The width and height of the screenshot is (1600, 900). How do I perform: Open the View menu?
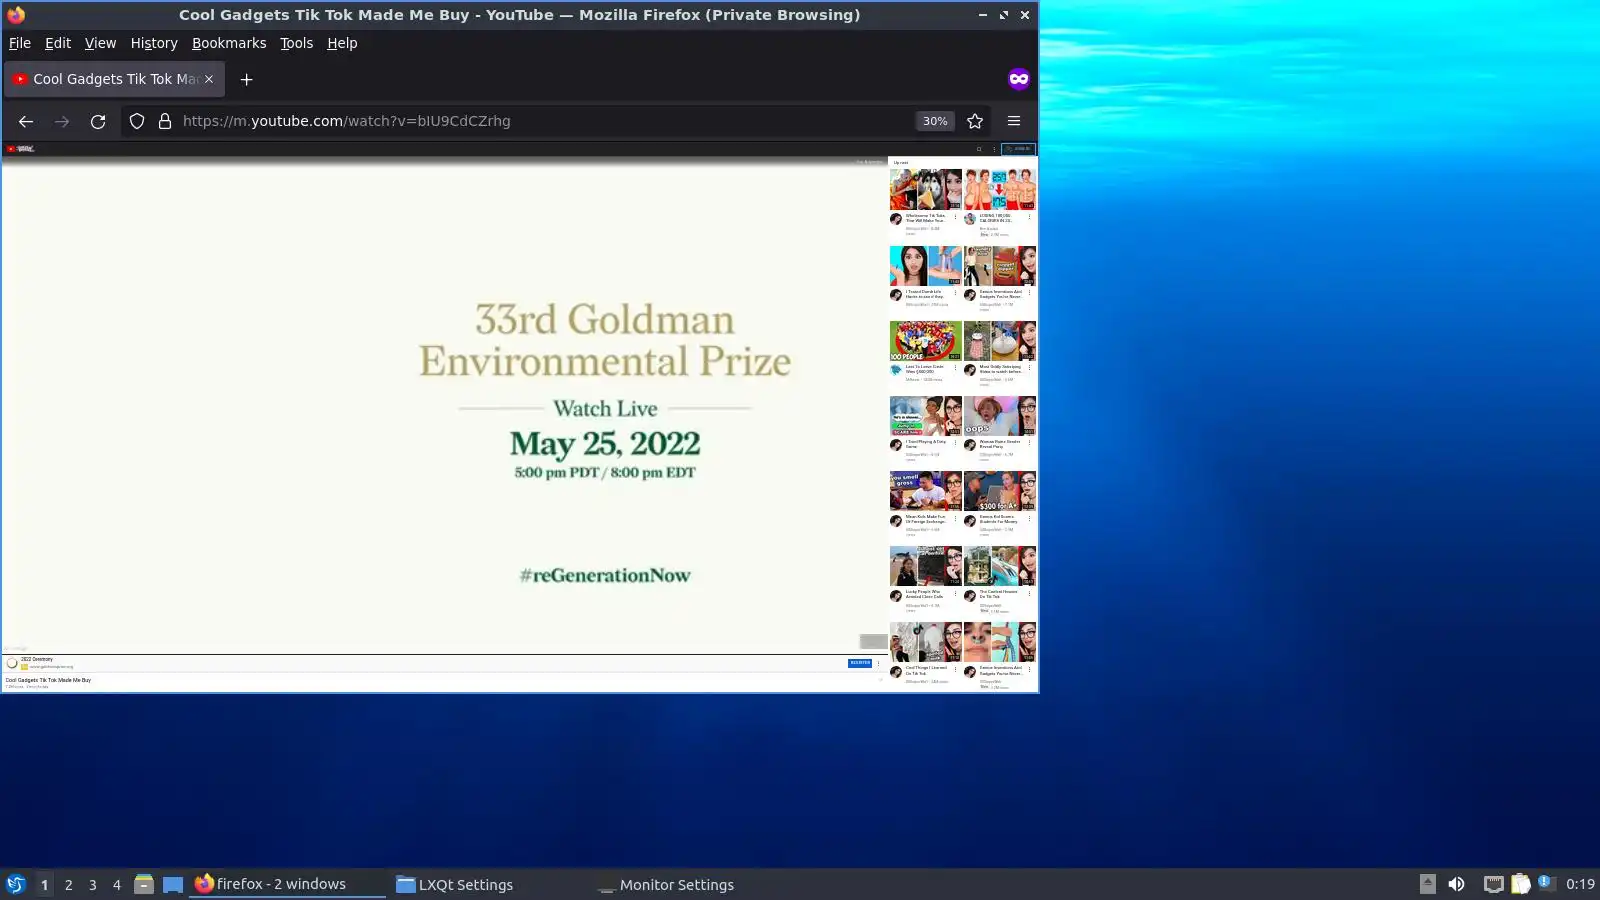100,43
